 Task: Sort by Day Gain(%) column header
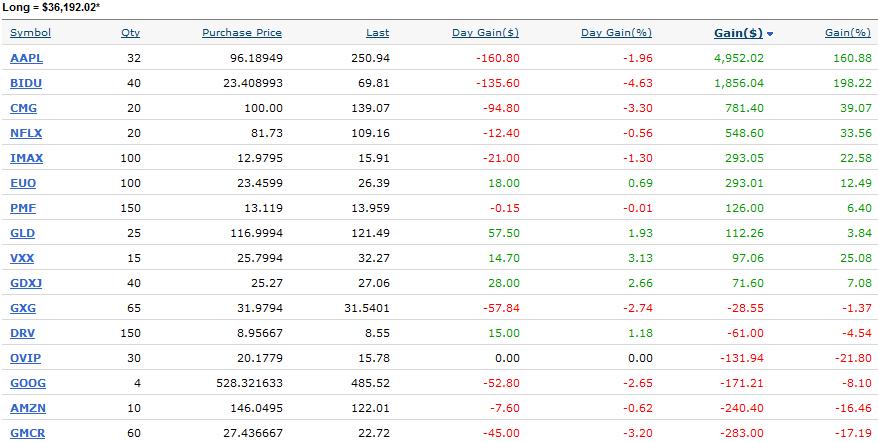[x=617, y=32]
